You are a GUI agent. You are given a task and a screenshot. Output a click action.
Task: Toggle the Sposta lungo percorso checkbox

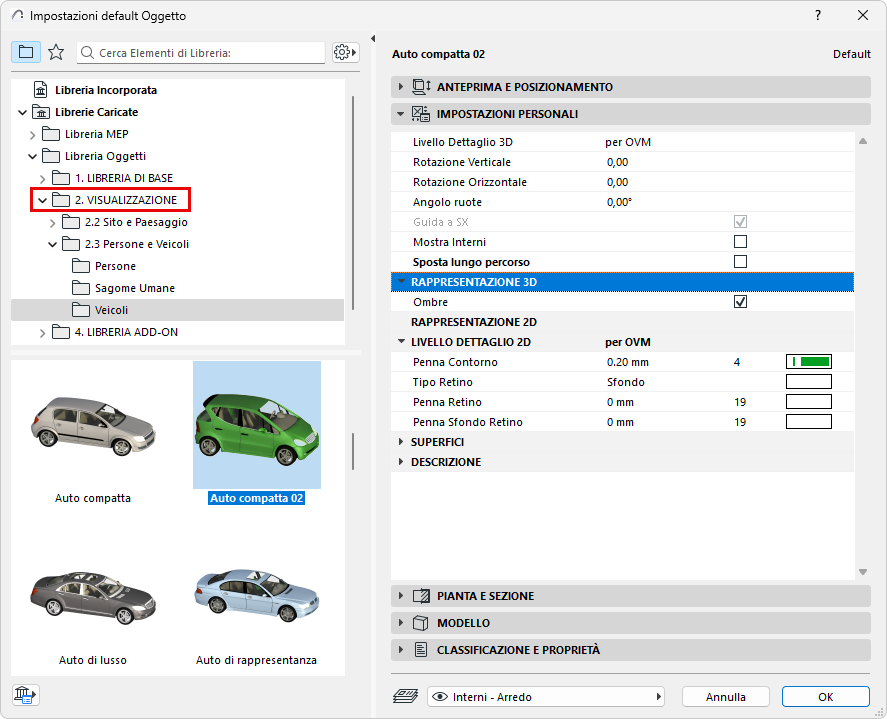click(741, 262)
